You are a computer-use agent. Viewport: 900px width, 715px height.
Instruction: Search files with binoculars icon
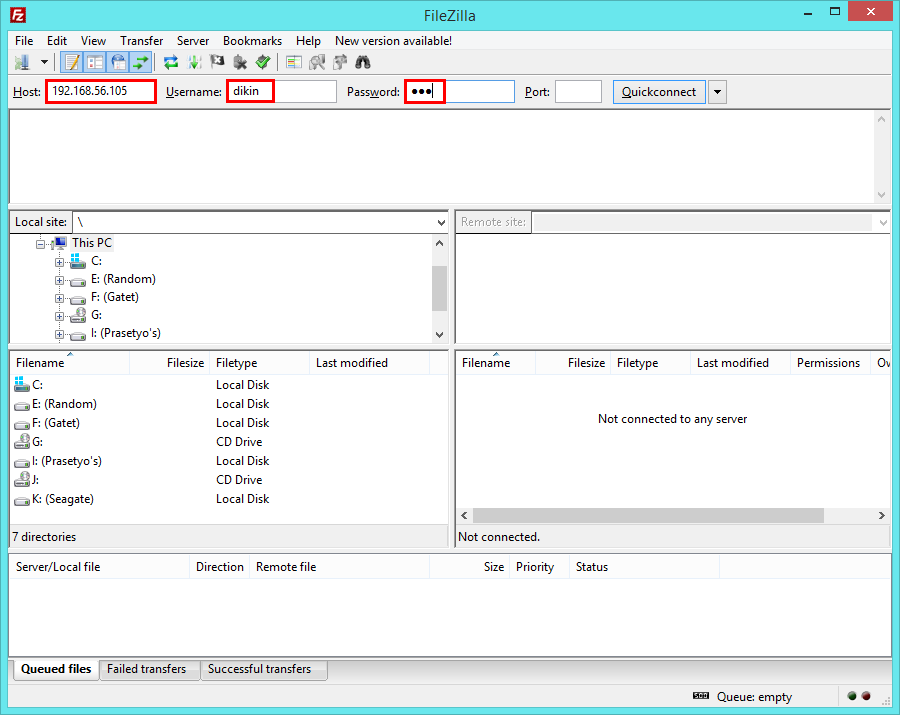coord(363,62)
